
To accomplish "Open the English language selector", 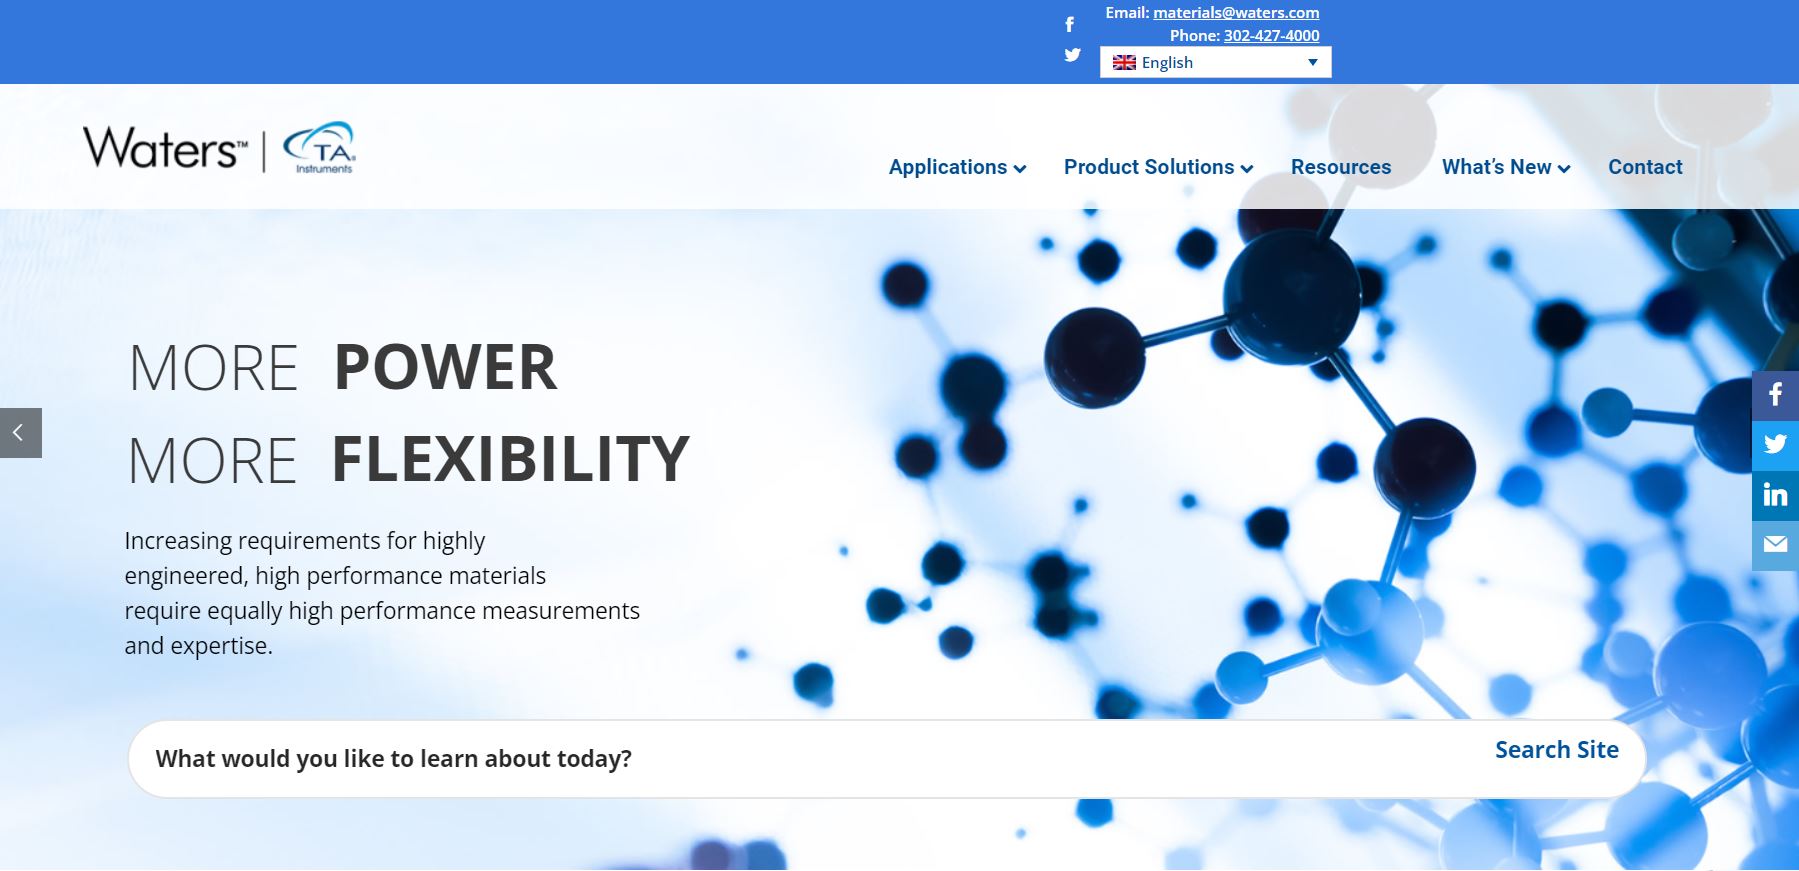I will tap(1215, 62).
